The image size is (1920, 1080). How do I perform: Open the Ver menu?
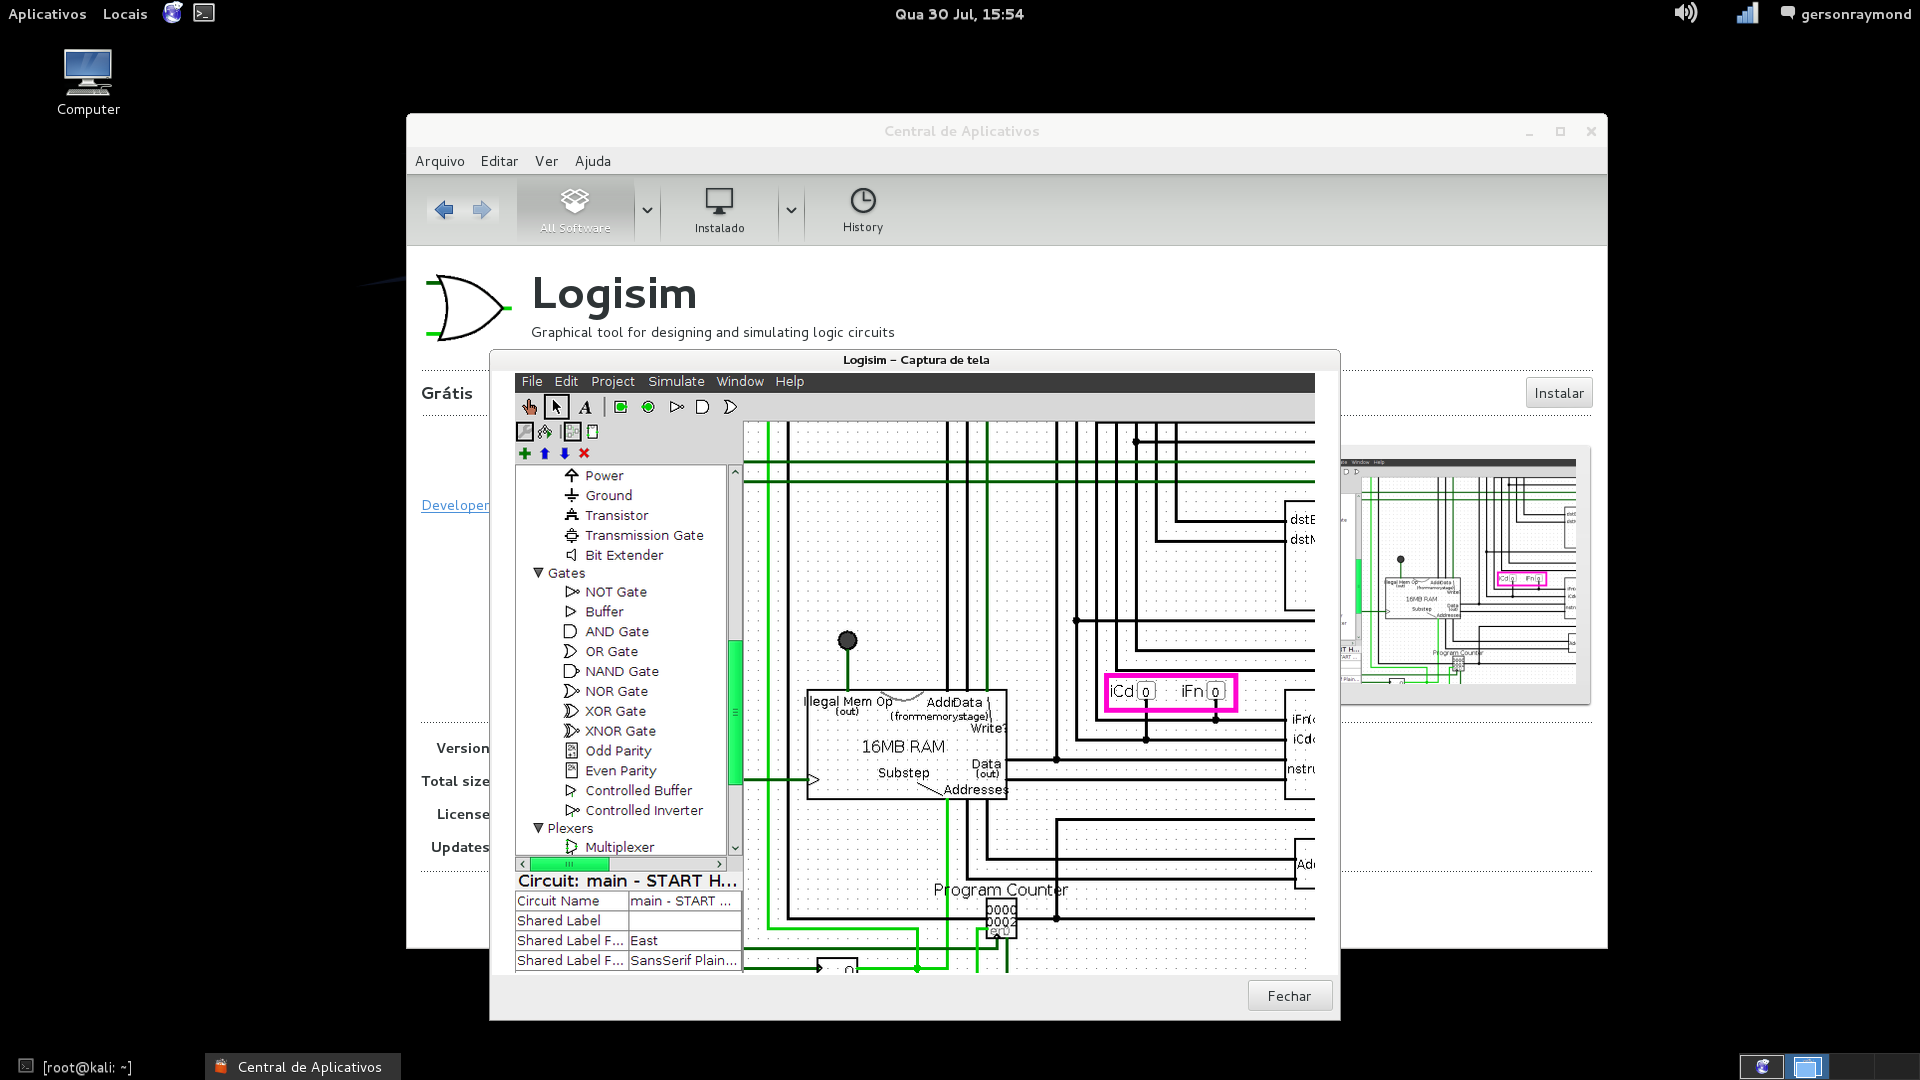[546, 161]
